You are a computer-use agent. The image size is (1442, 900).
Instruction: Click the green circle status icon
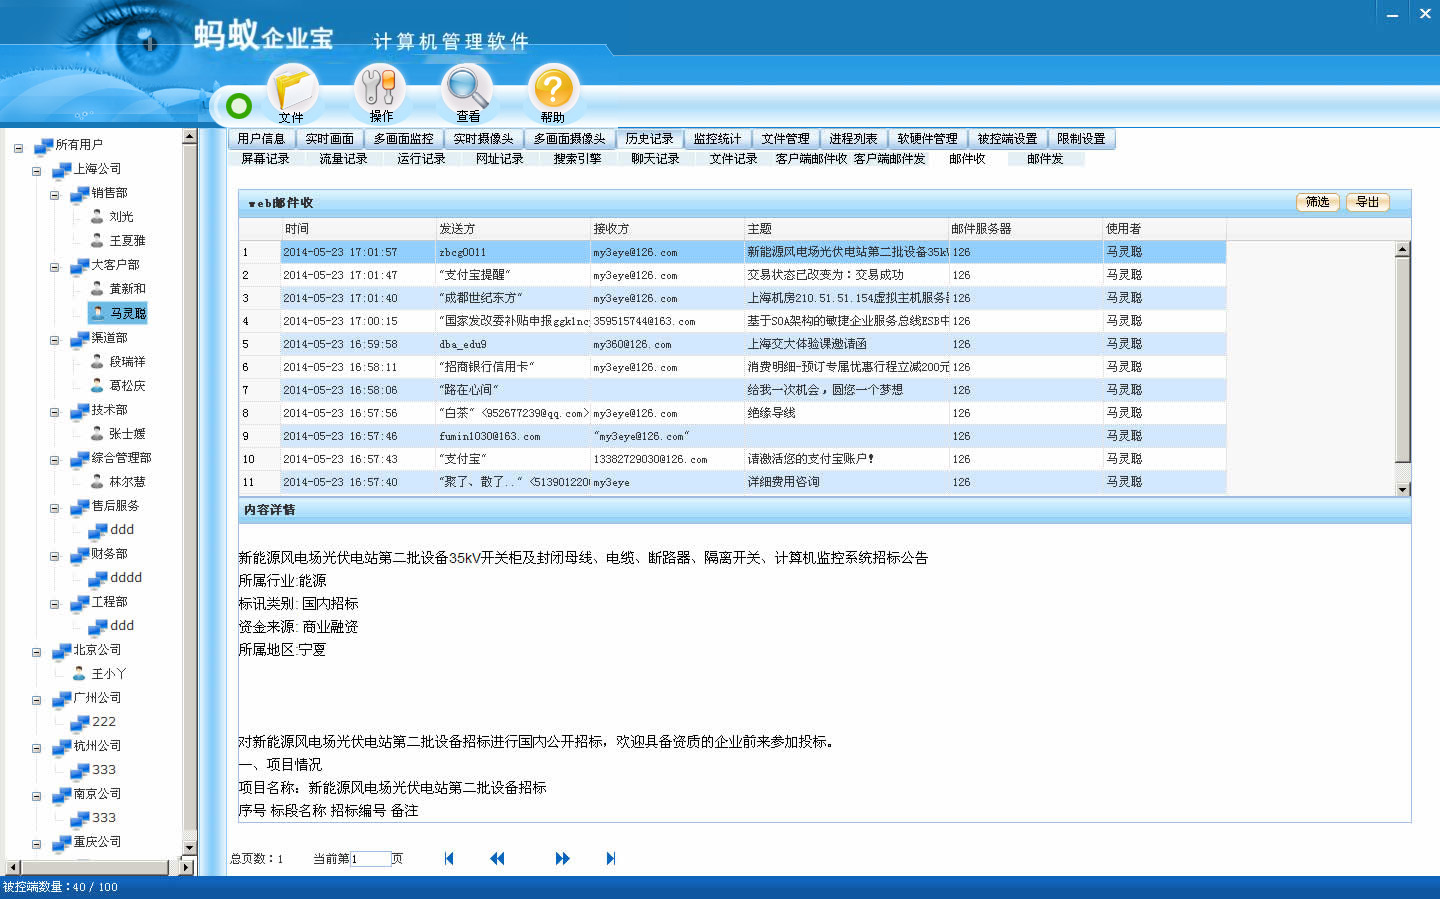click(x=239, y=105)
